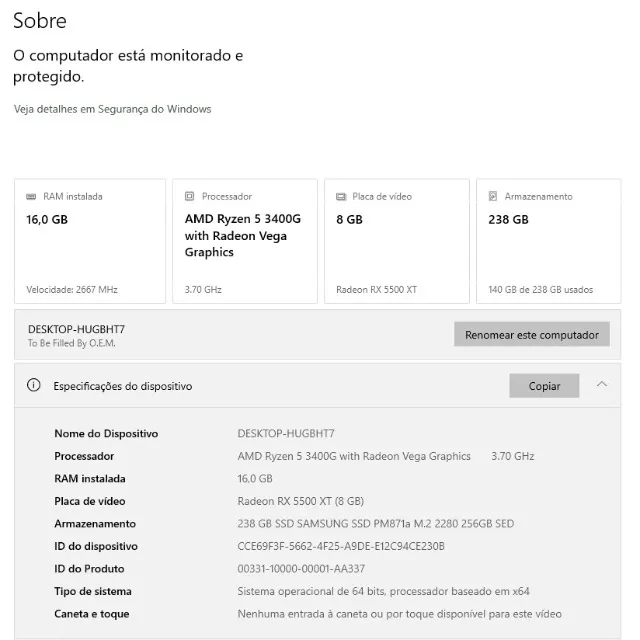
Task: Click the Nome do Dispositivo value text
Action: tap(286, 433)
